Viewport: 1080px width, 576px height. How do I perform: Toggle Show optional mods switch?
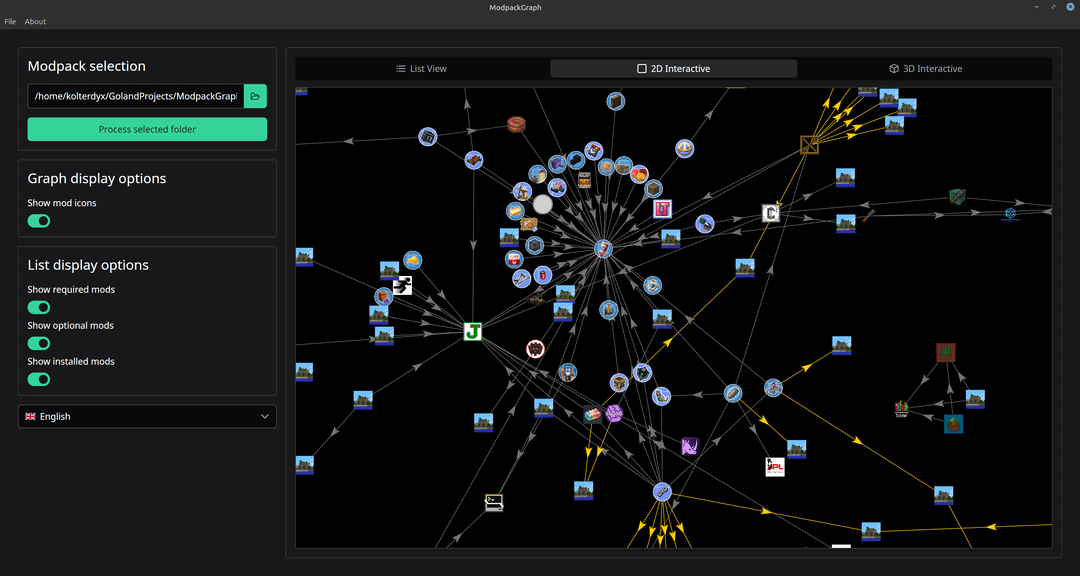coord(39,343)
